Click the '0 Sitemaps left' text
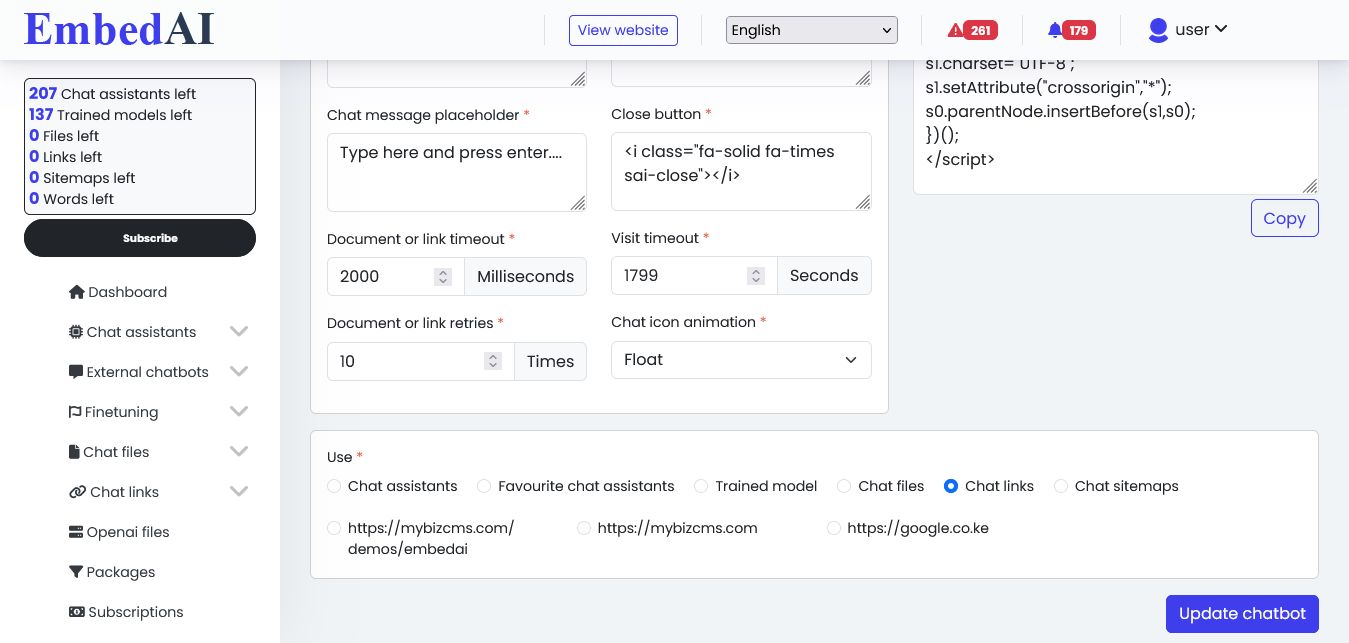Viewport: 1349px width, 643px height. (x=82, y=178)
